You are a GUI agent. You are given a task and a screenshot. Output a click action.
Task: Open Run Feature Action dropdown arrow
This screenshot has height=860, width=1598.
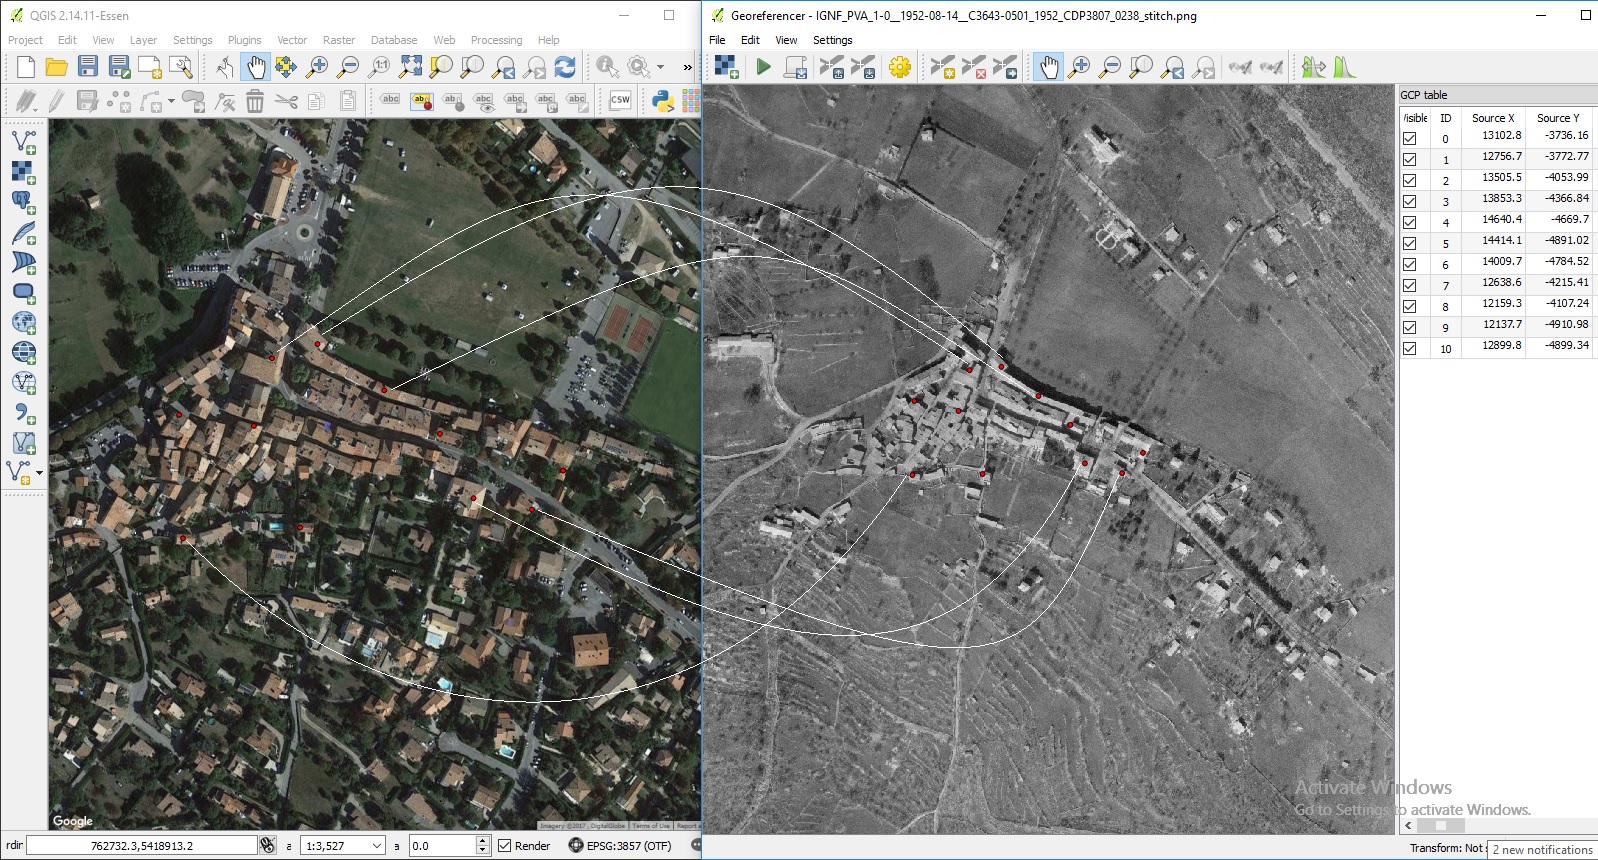click(x=660, y=67)
